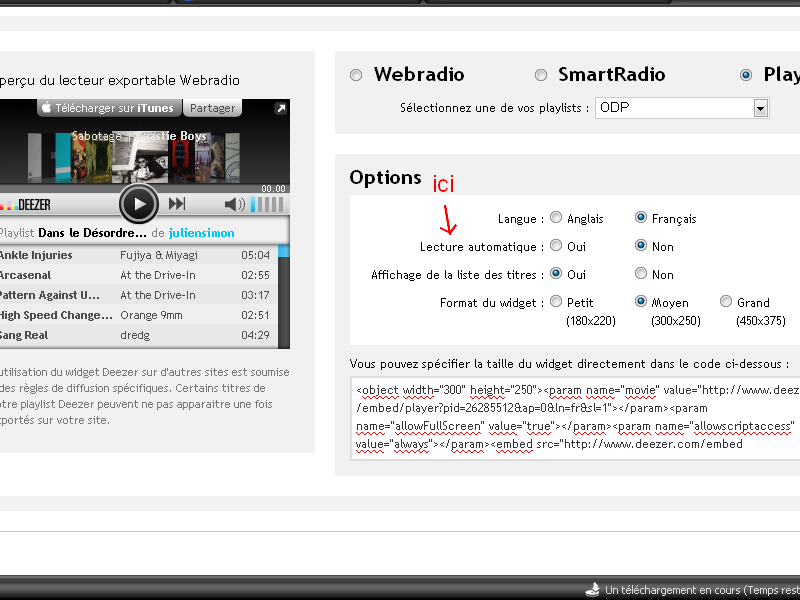The height and width of the screenshot is (600, 800).
Task: Click inside the embed code text box
Action: tap(575, 418)
